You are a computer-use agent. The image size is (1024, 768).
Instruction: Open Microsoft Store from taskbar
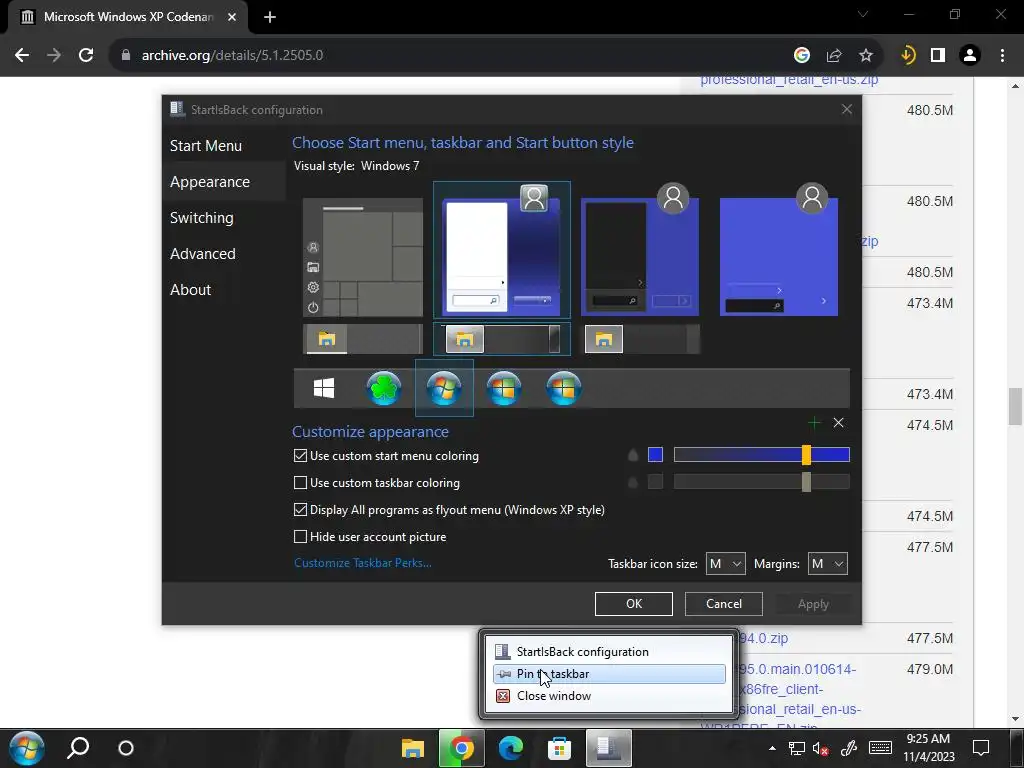coord(560,748)
